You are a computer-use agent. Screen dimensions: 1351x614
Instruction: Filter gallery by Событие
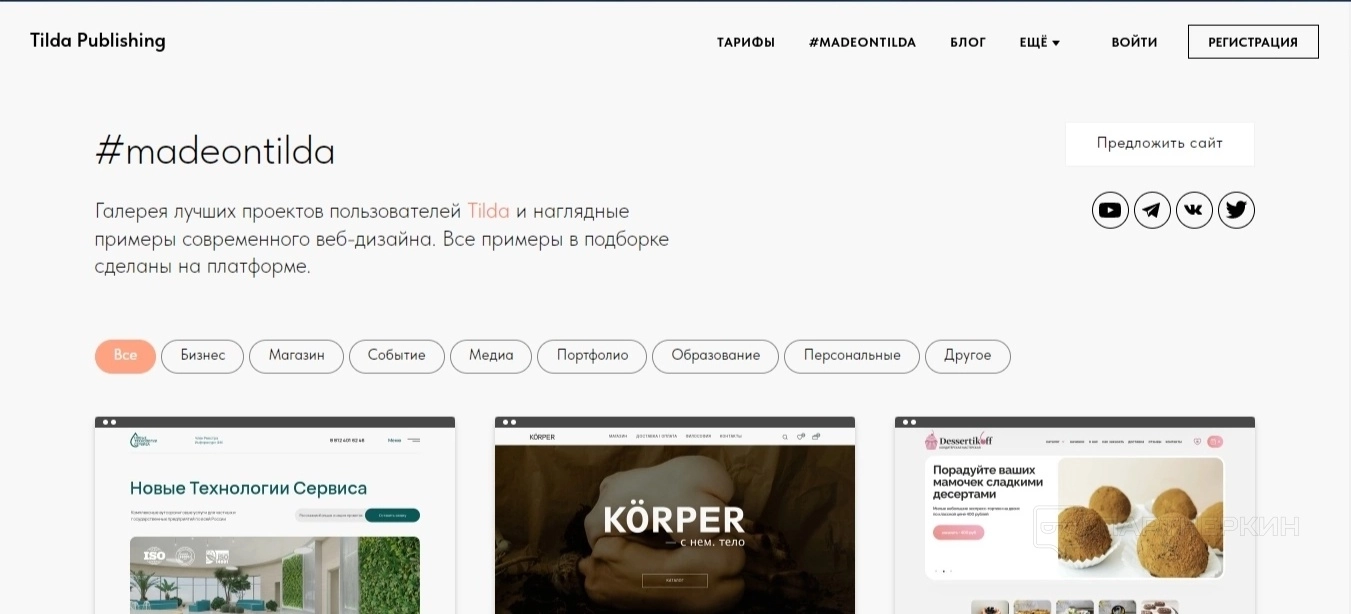click(x=397, y=356)
